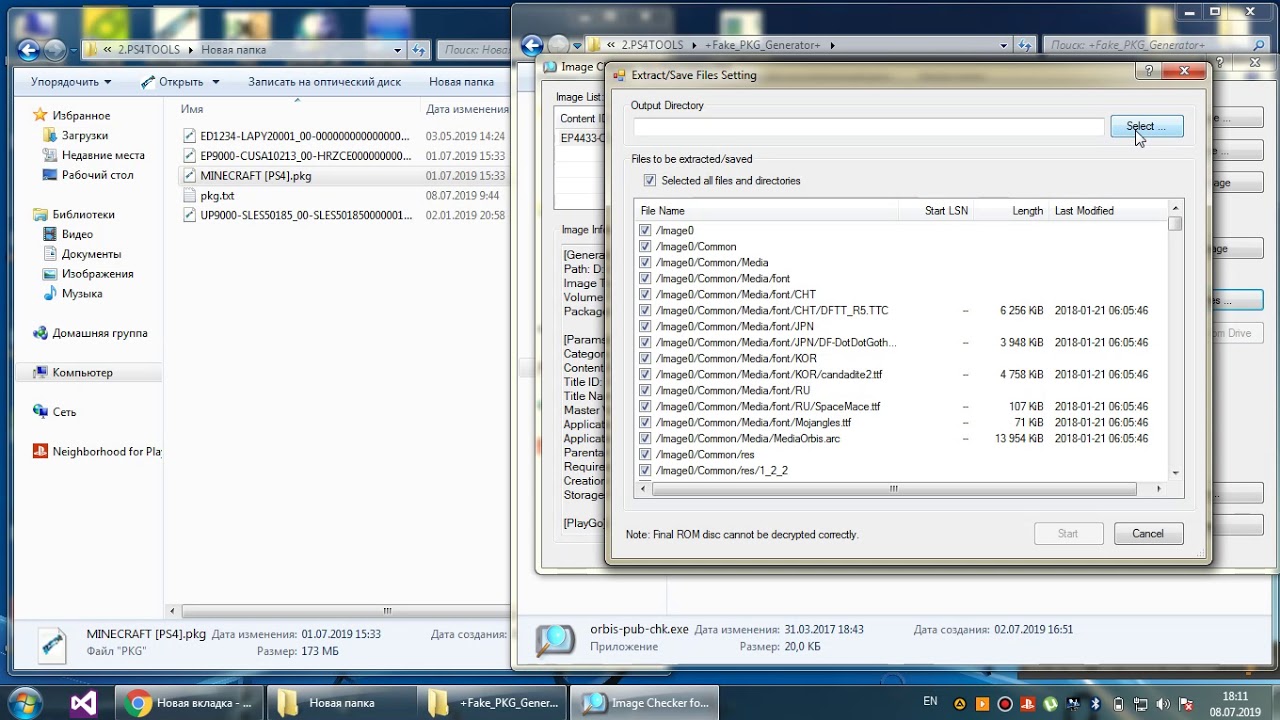Viewport: 1280px width, 720px height.
Task: Sort by the Last Modified column header
Action: 1108,211
